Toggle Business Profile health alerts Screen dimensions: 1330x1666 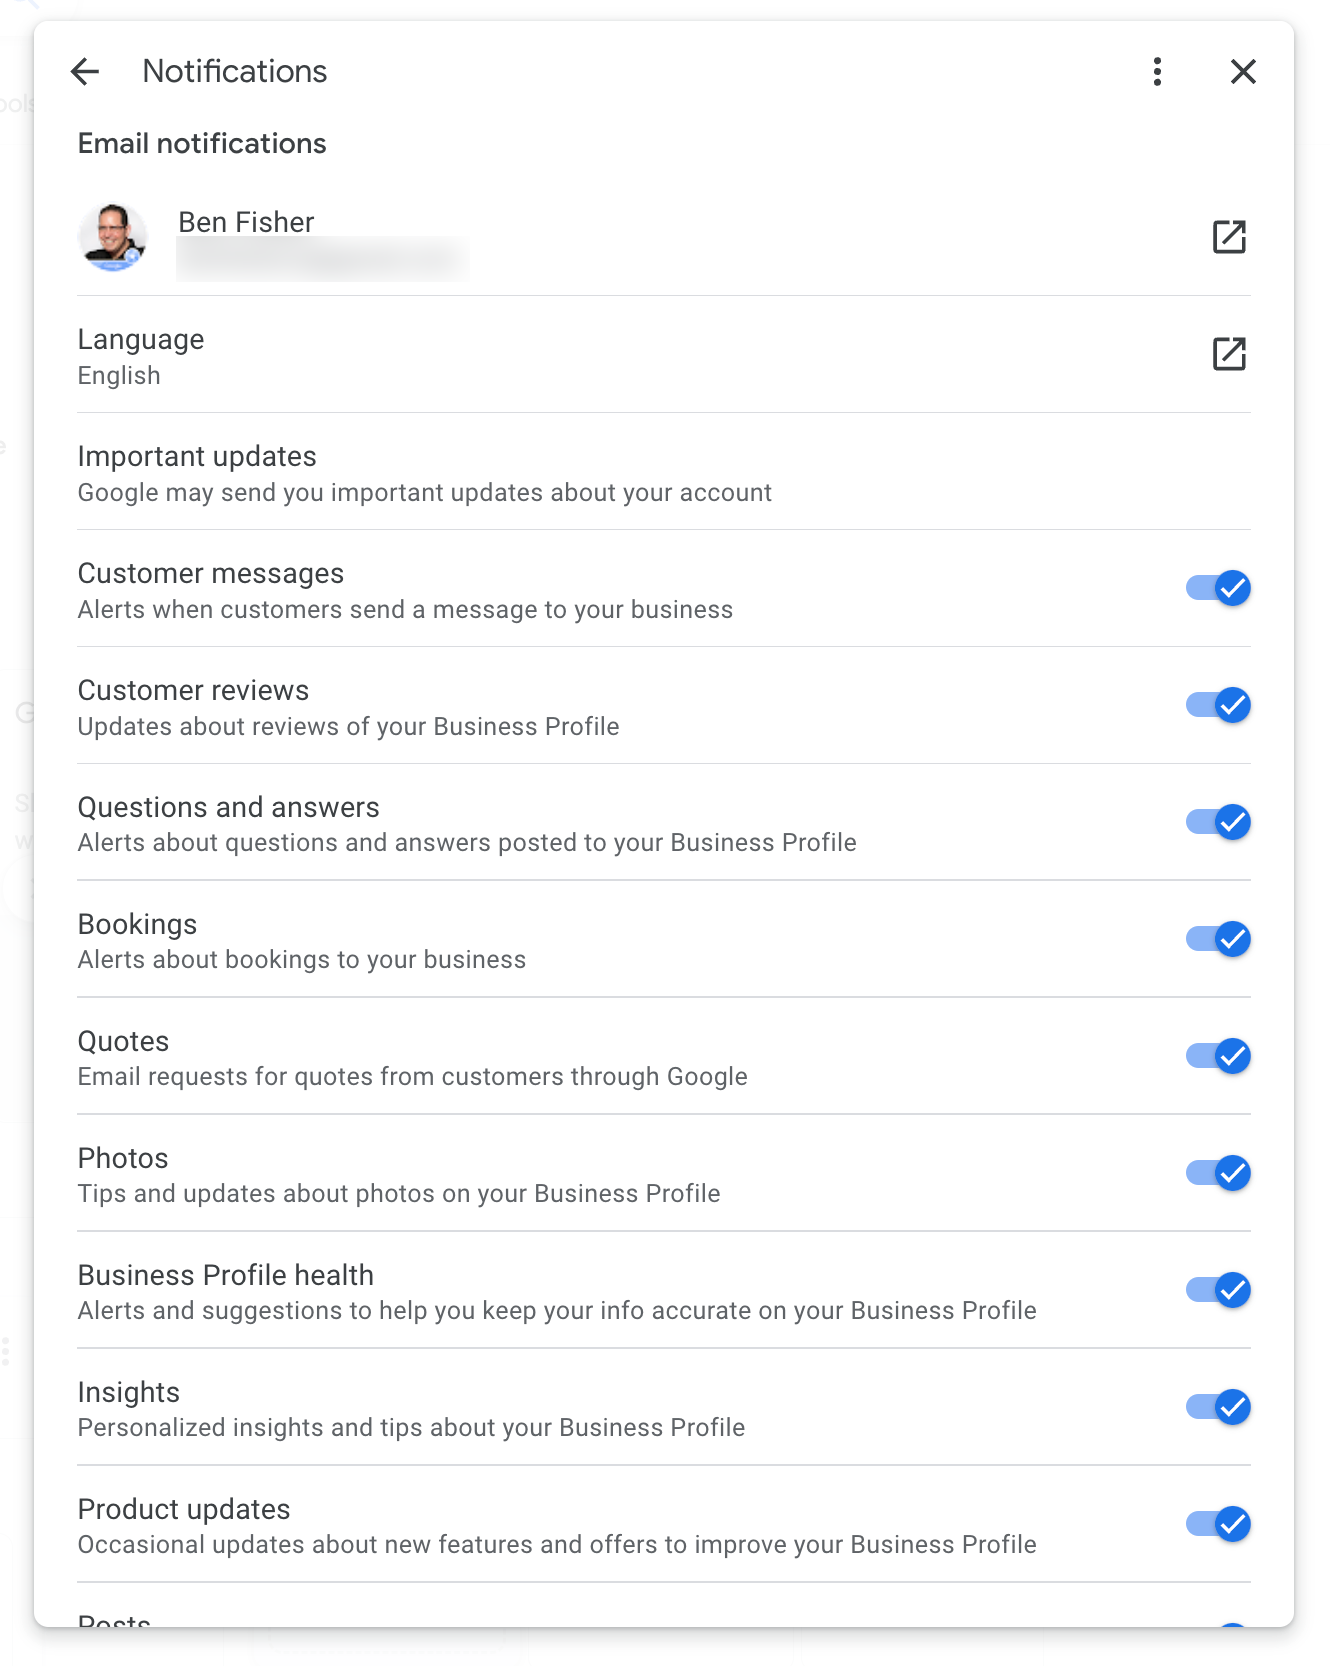(x=1218, y=1290)
